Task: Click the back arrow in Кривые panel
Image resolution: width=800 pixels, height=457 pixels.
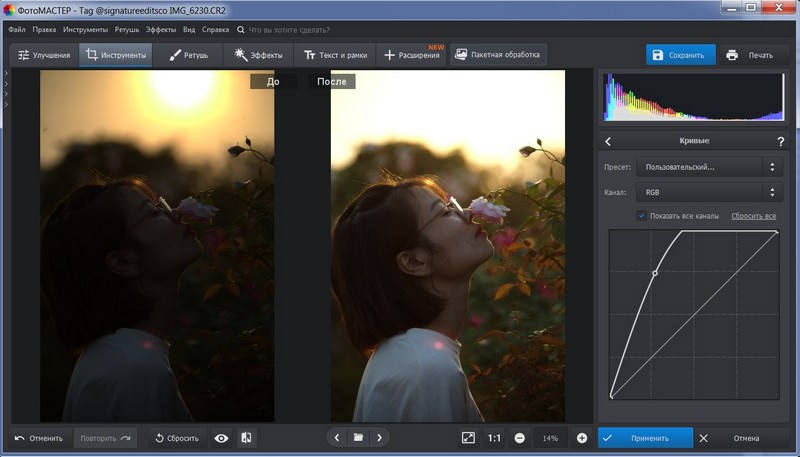Action: [609, 141]
